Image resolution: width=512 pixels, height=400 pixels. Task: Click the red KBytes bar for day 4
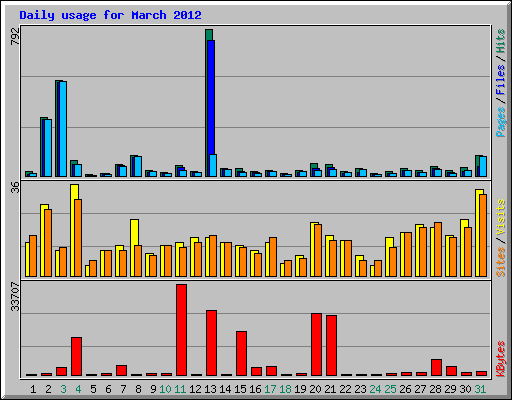click(x=76, y=357)
